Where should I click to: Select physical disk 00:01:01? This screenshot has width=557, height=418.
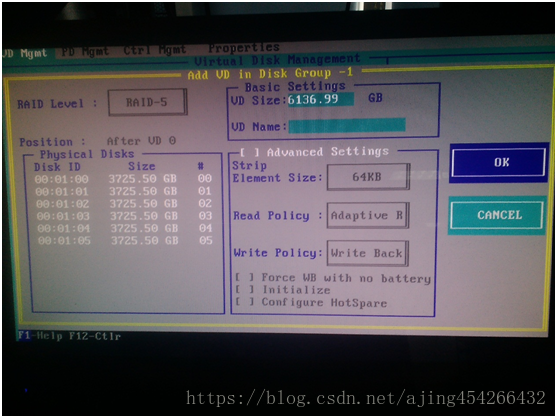tap(123, 191)
